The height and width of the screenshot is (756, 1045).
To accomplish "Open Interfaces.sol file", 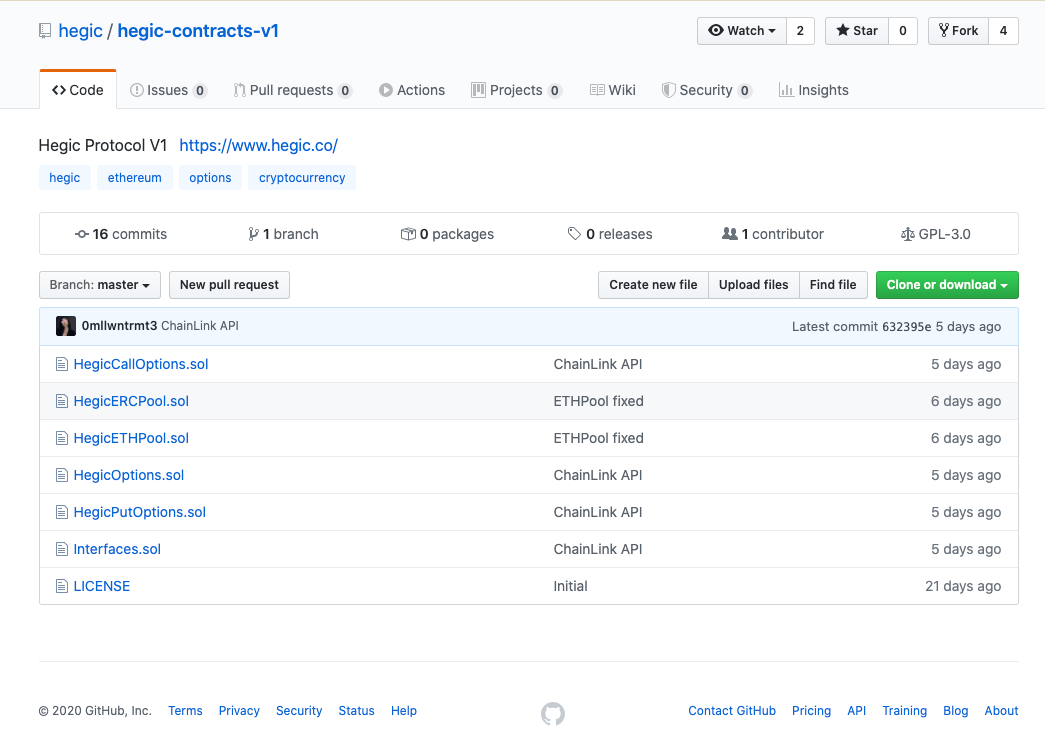I will pyautogui.click(x=117, y=549).
